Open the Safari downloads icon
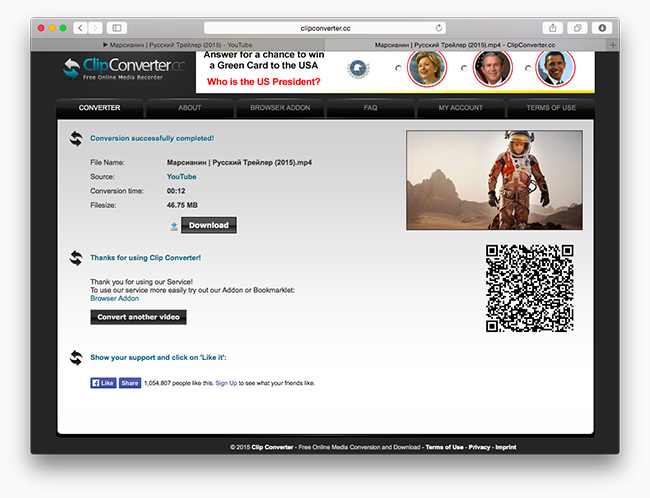 [602, 28]
